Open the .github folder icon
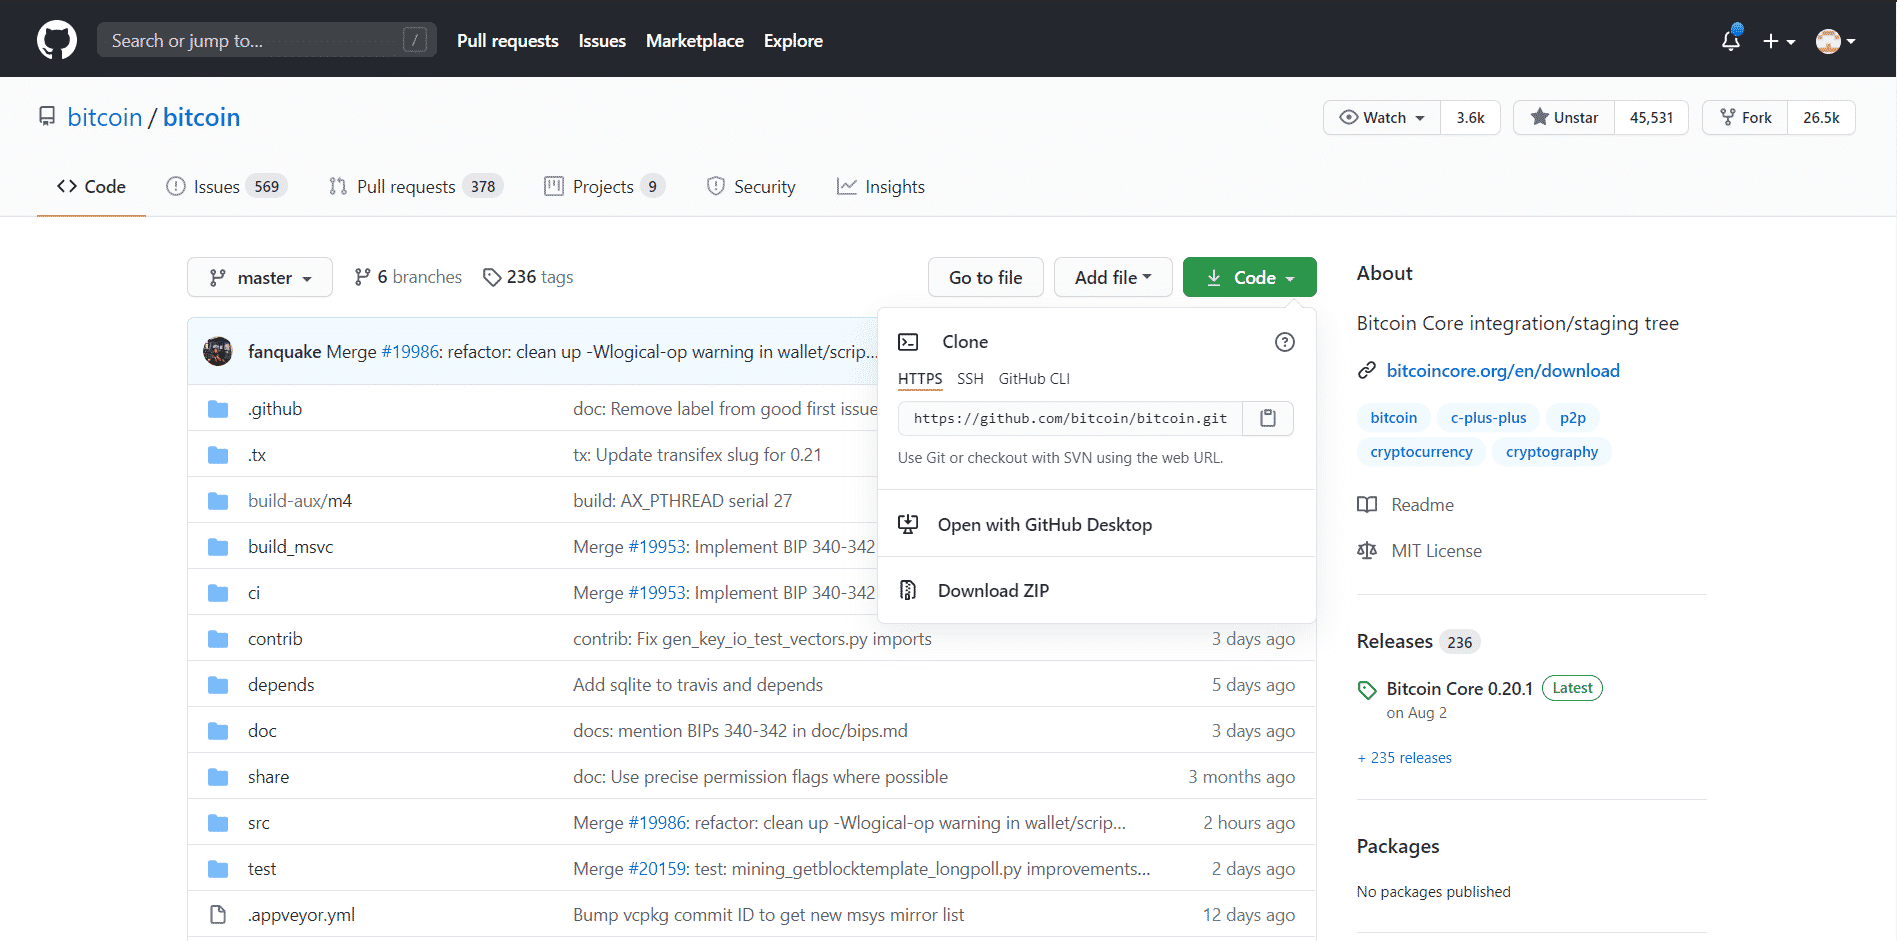The width and height of the screenshot is (1897, 941). click(x=218, y=409)
